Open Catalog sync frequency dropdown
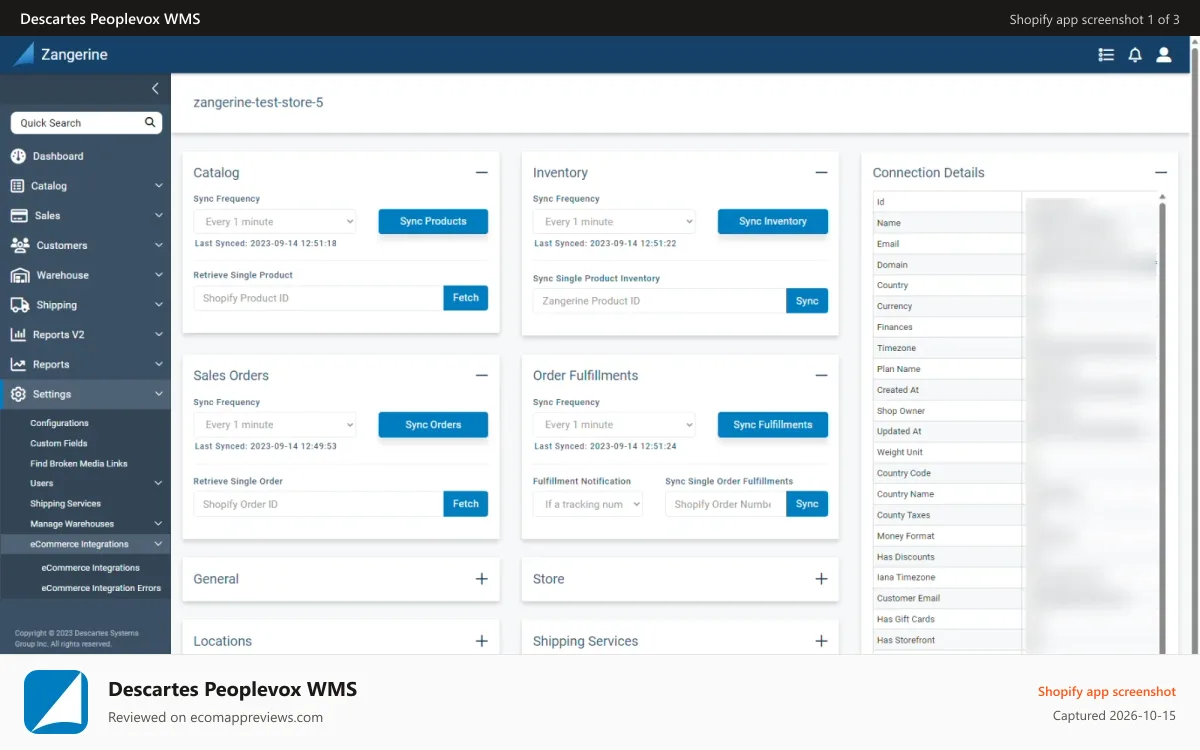Image resolution: width=1200 pixels, height=750 pixels. [275, 222]
